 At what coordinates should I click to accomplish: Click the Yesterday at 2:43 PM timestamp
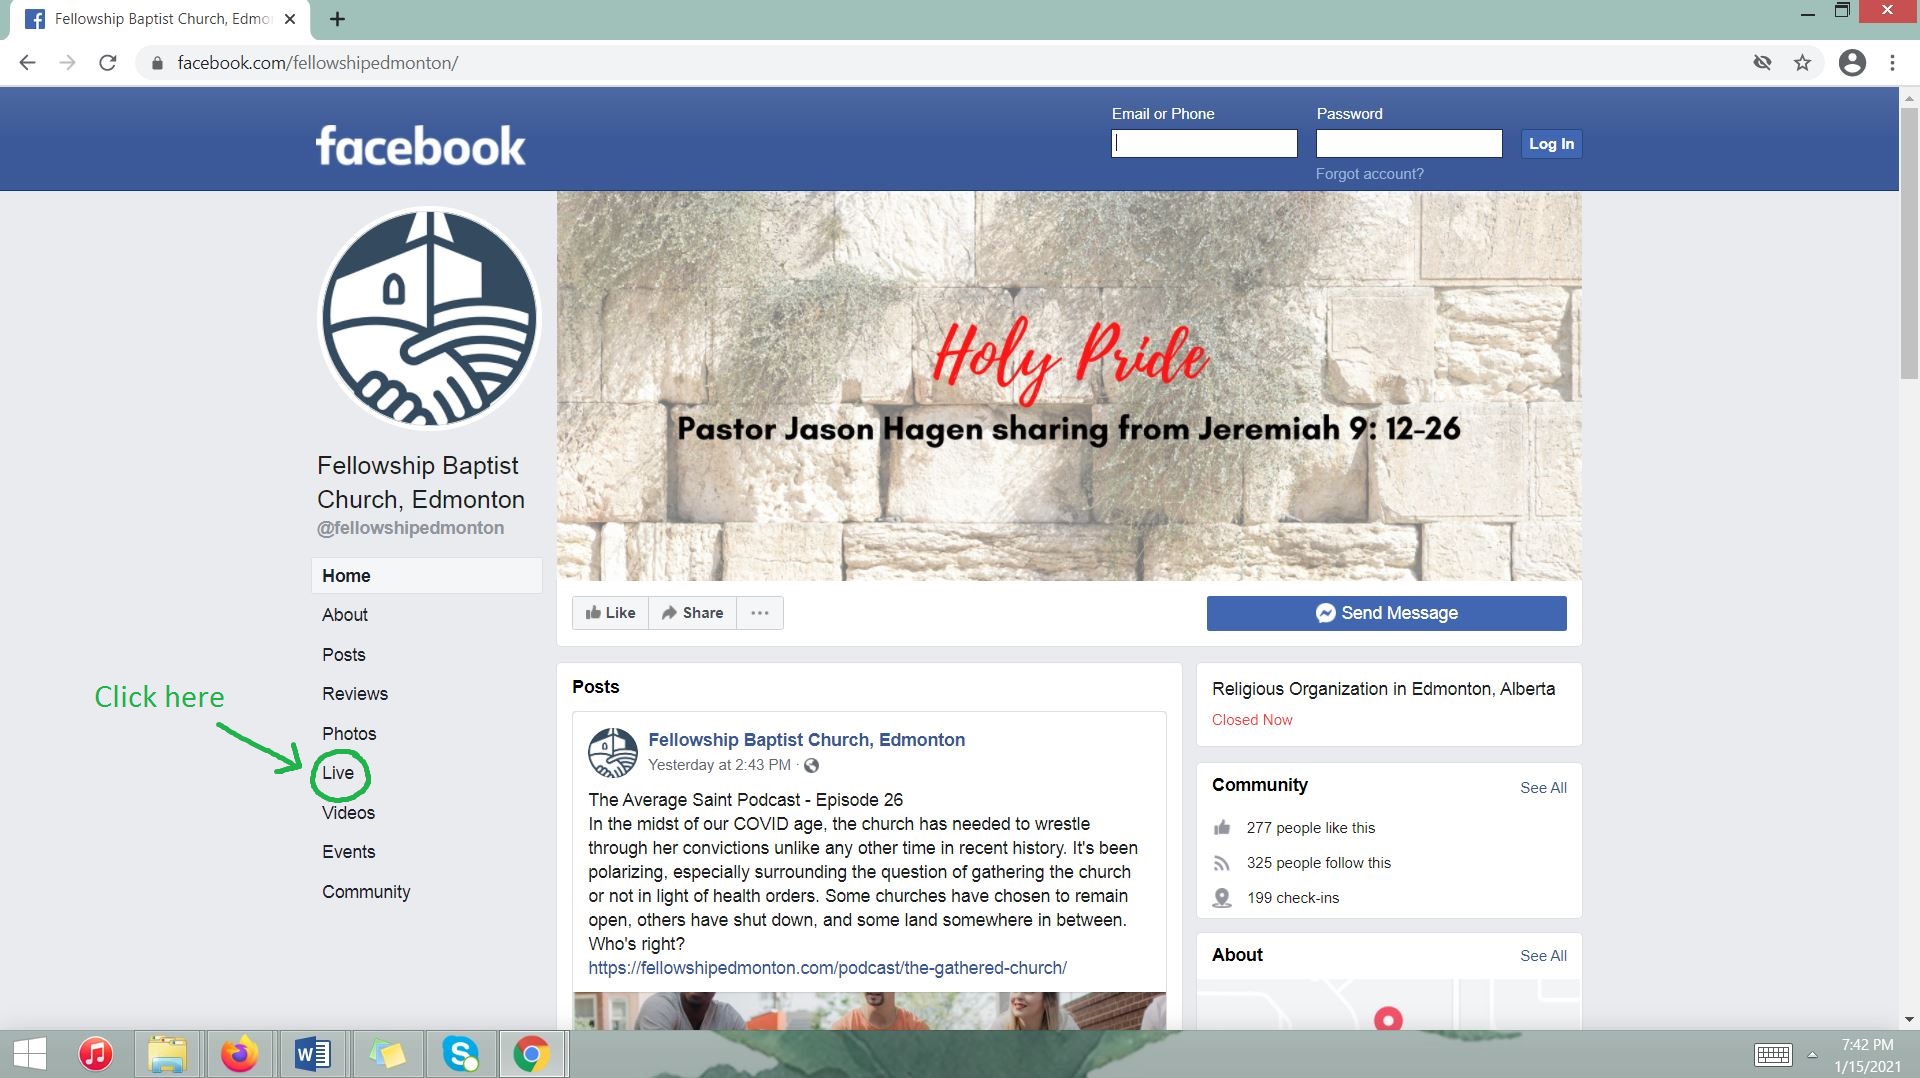click(719, 765)
